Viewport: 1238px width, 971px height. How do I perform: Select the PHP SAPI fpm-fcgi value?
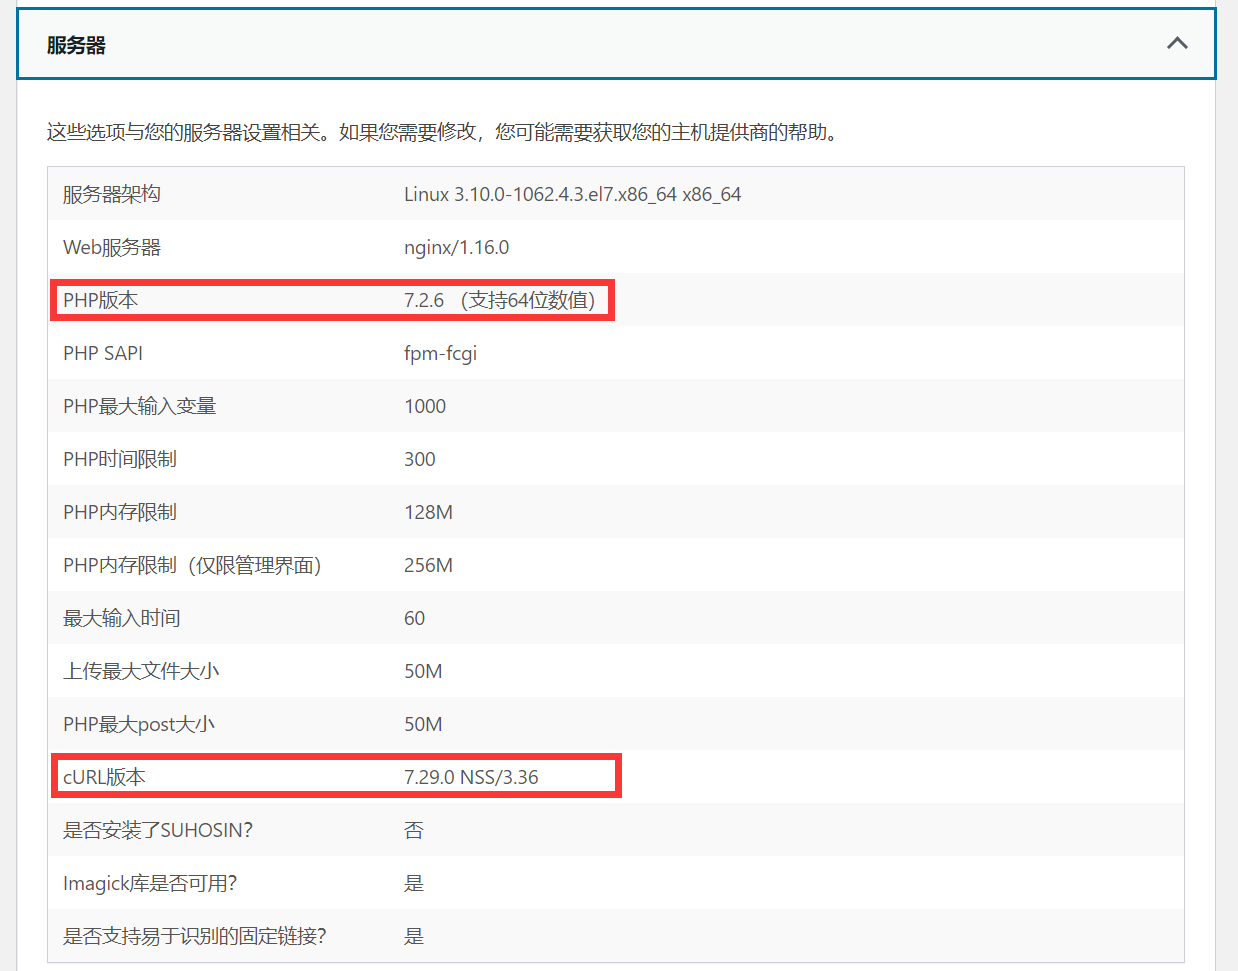440,353
